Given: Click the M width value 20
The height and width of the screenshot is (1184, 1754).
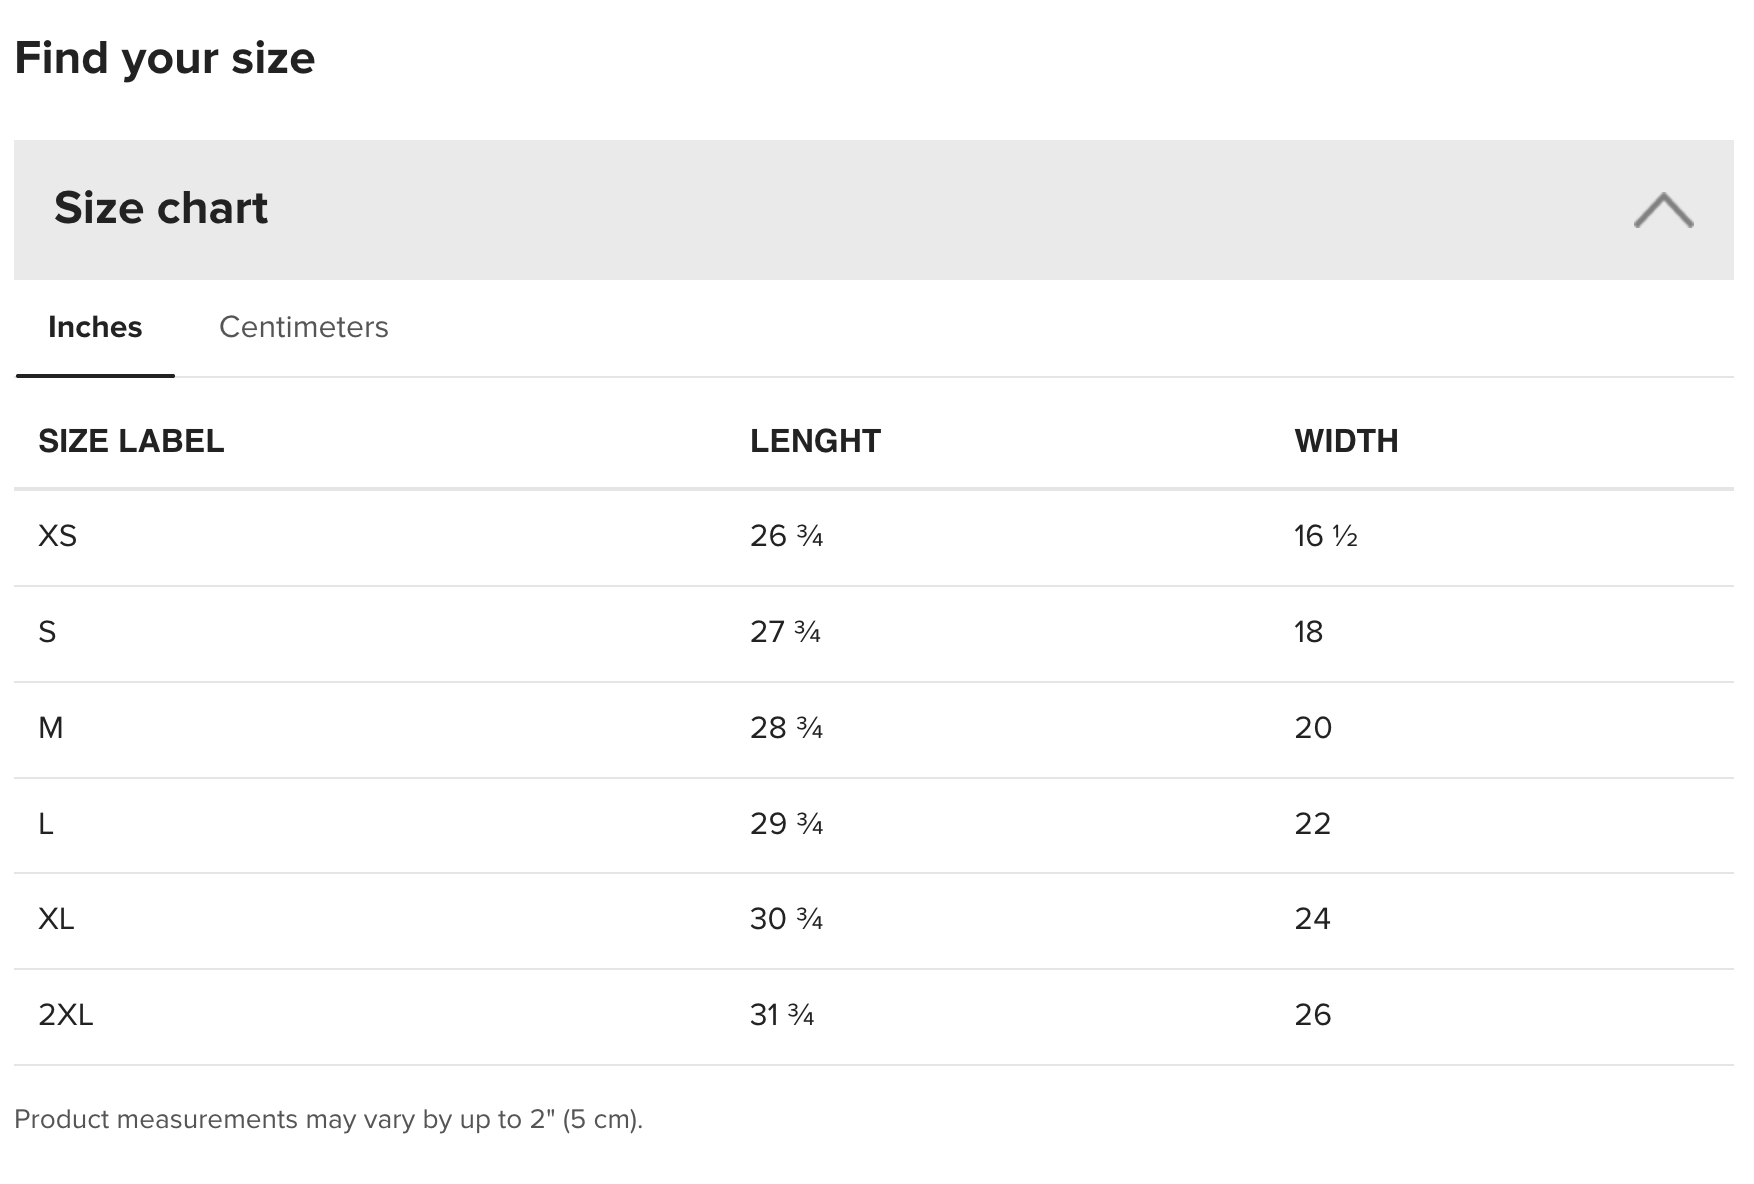Looking at the screenshot, I should click(1313, 728).
